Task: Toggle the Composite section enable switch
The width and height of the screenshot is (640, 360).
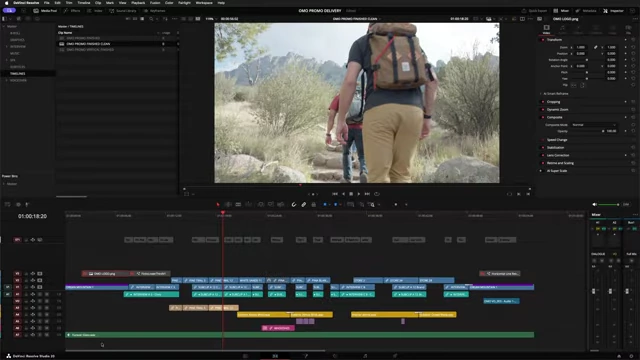Action: [543, 117]
